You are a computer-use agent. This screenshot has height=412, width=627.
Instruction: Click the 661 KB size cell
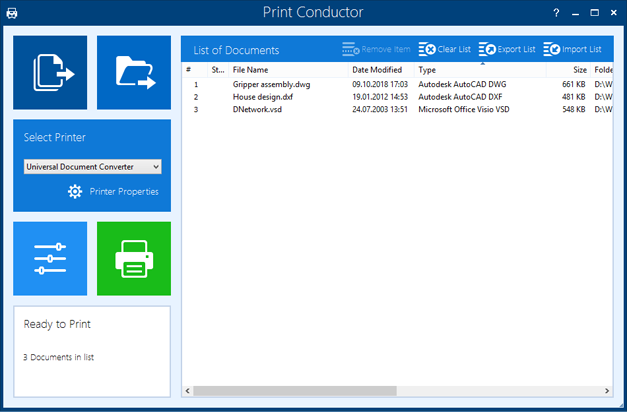pyautogui.click(x=574, y=84)
